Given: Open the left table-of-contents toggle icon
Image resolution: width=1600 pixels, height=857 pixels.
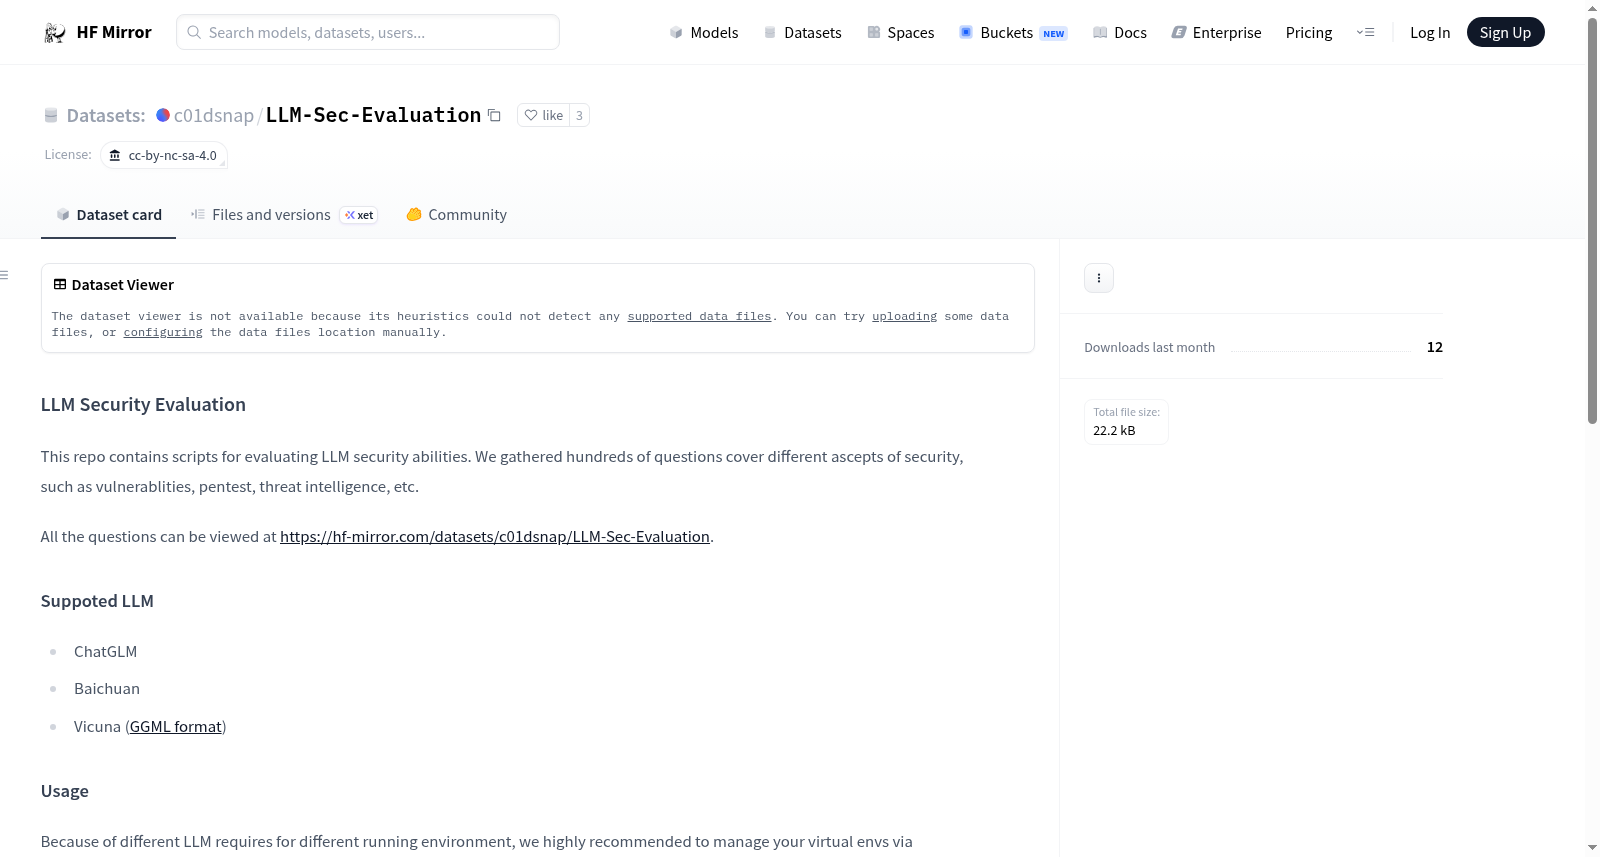Looking at the screenshot, I should pos(5,275).
